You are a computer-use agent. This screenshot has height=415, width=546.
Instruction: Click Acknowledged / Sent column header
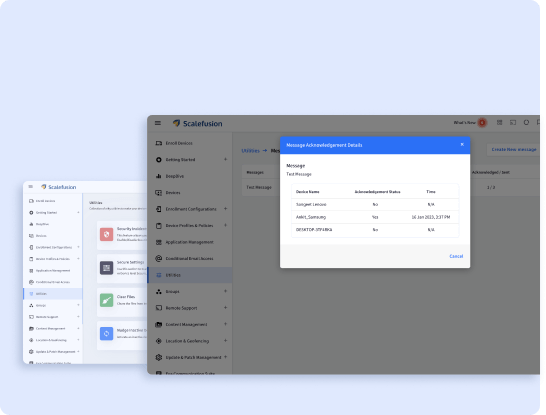491,172
